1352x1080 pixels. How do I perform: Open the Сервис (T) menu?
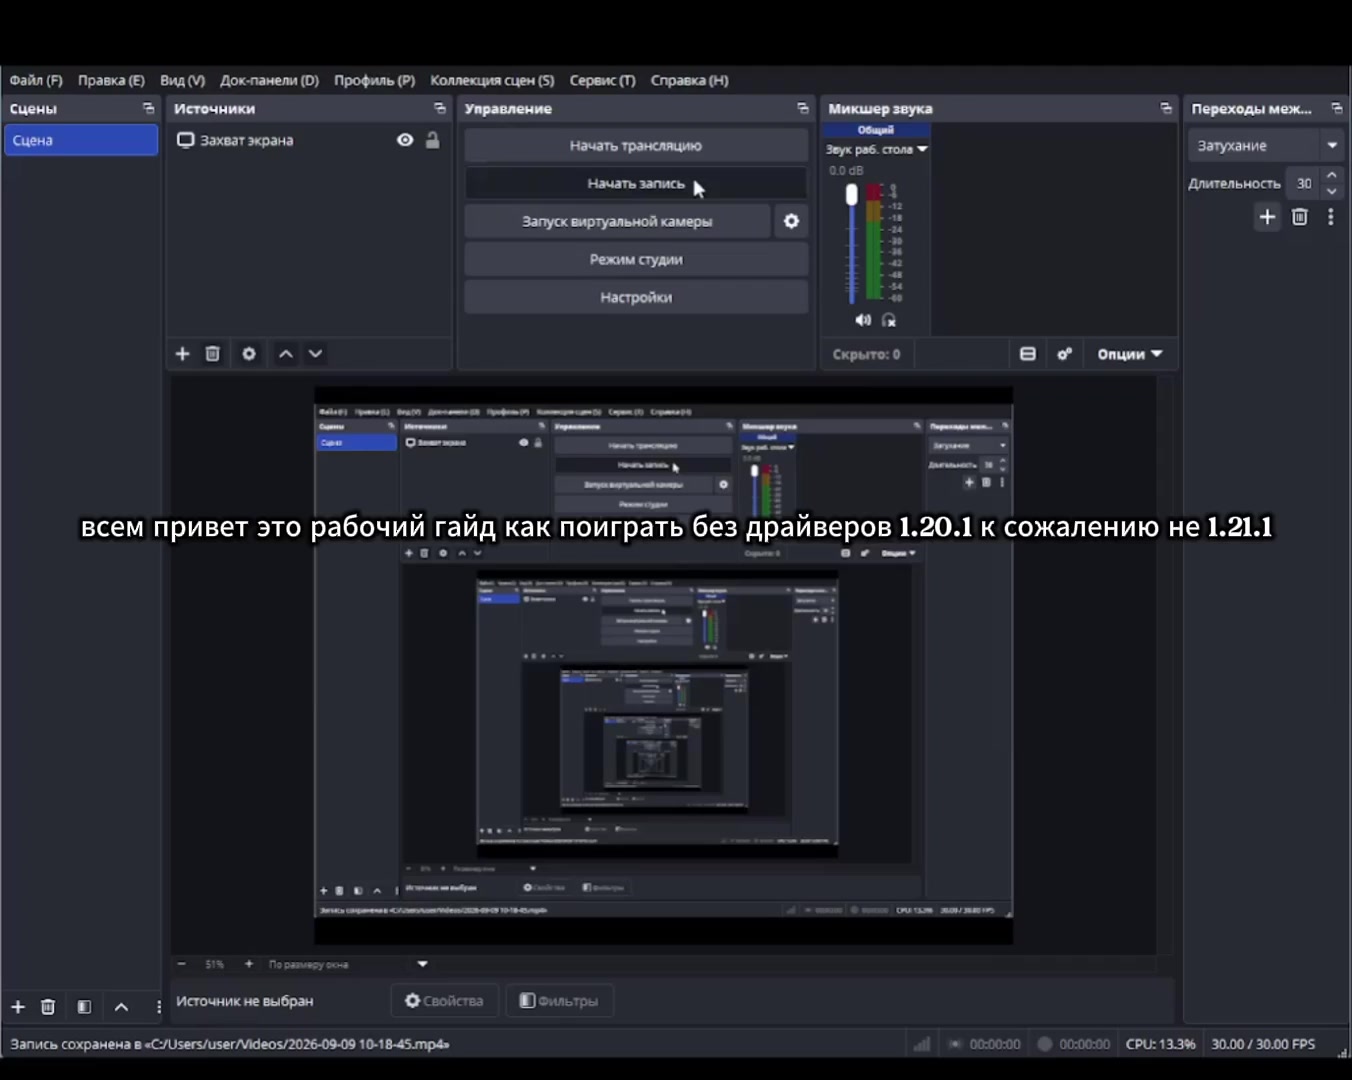click(602, 80)
